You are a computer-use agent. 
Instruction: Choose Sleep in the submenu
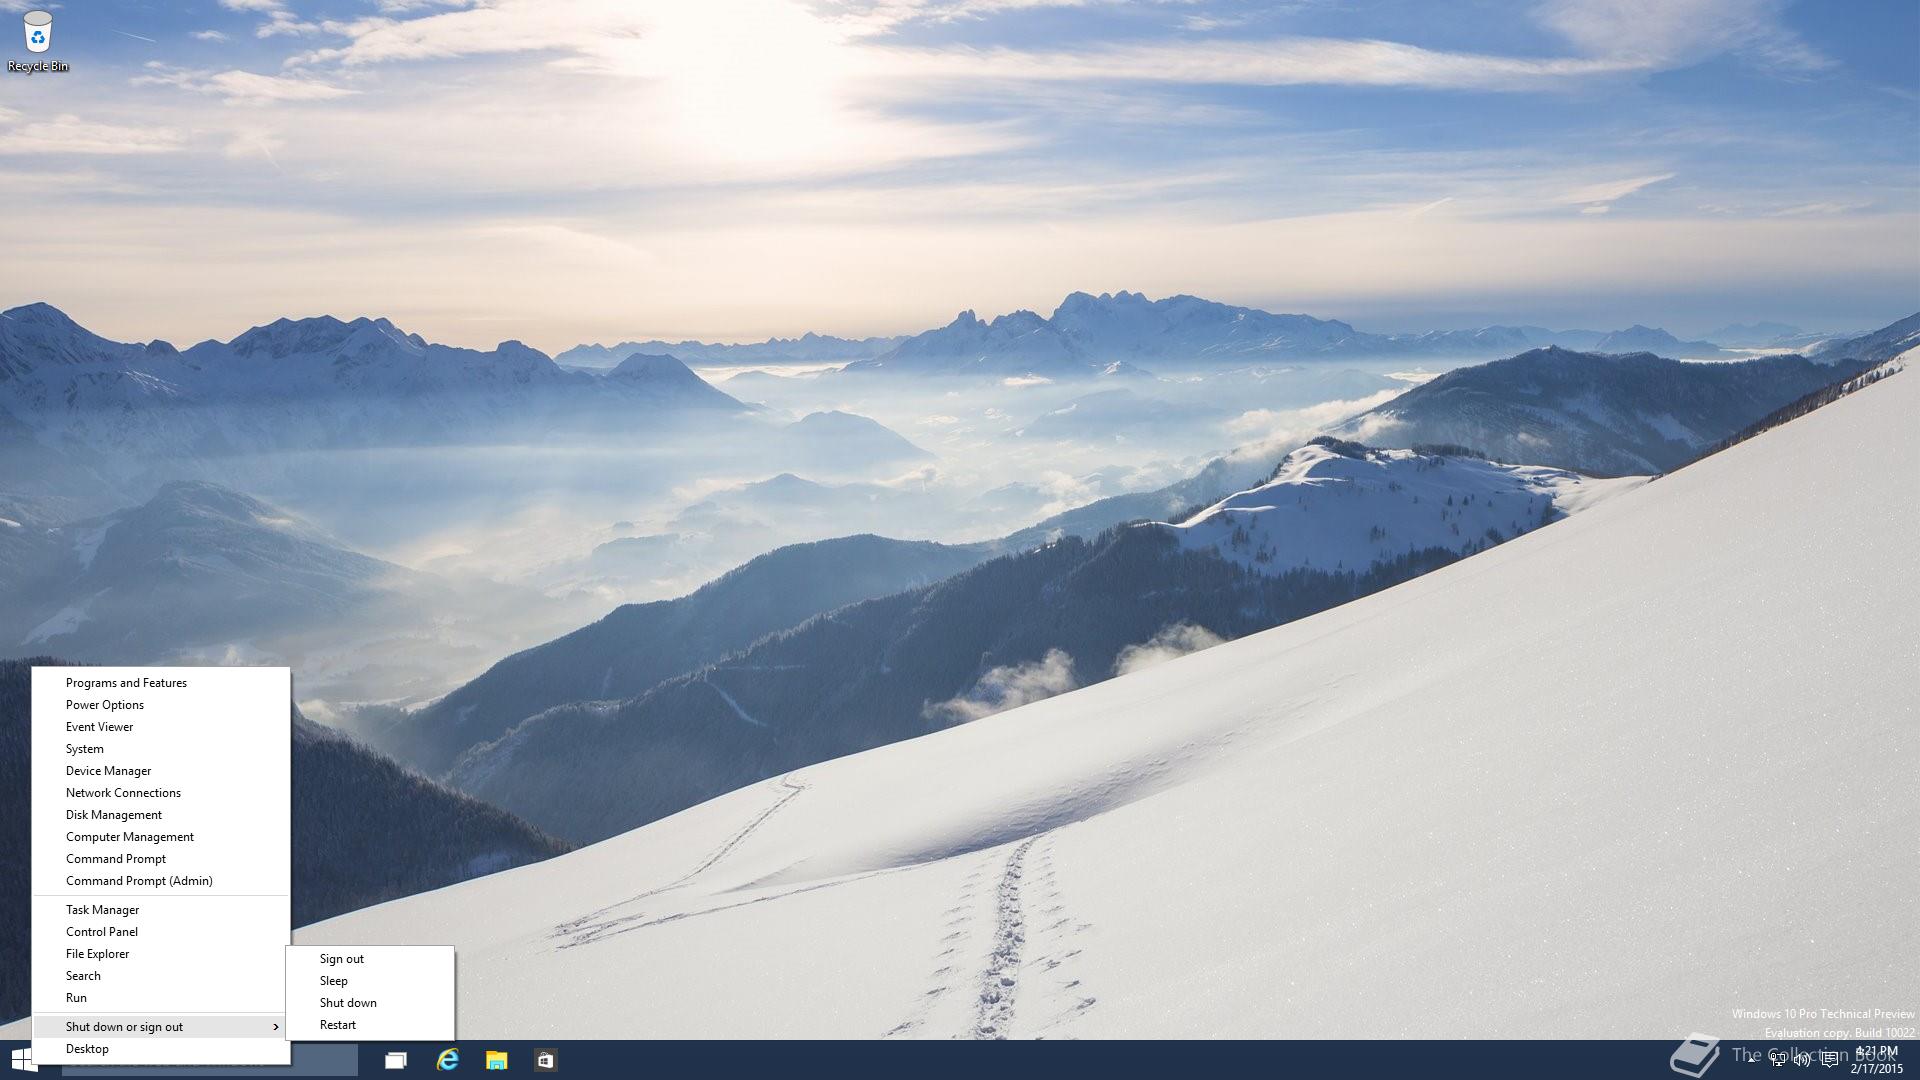pyautogui.click(x=370, y=981)
